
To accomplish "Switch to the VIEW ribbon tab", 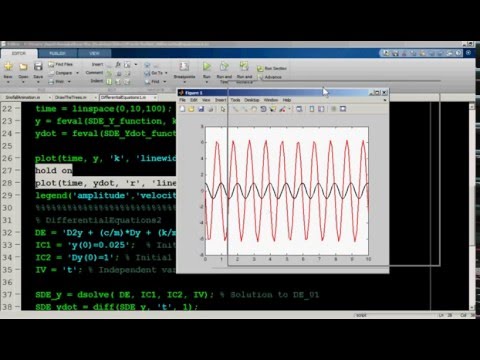I will pyautogui.click(x=94, y=53).
